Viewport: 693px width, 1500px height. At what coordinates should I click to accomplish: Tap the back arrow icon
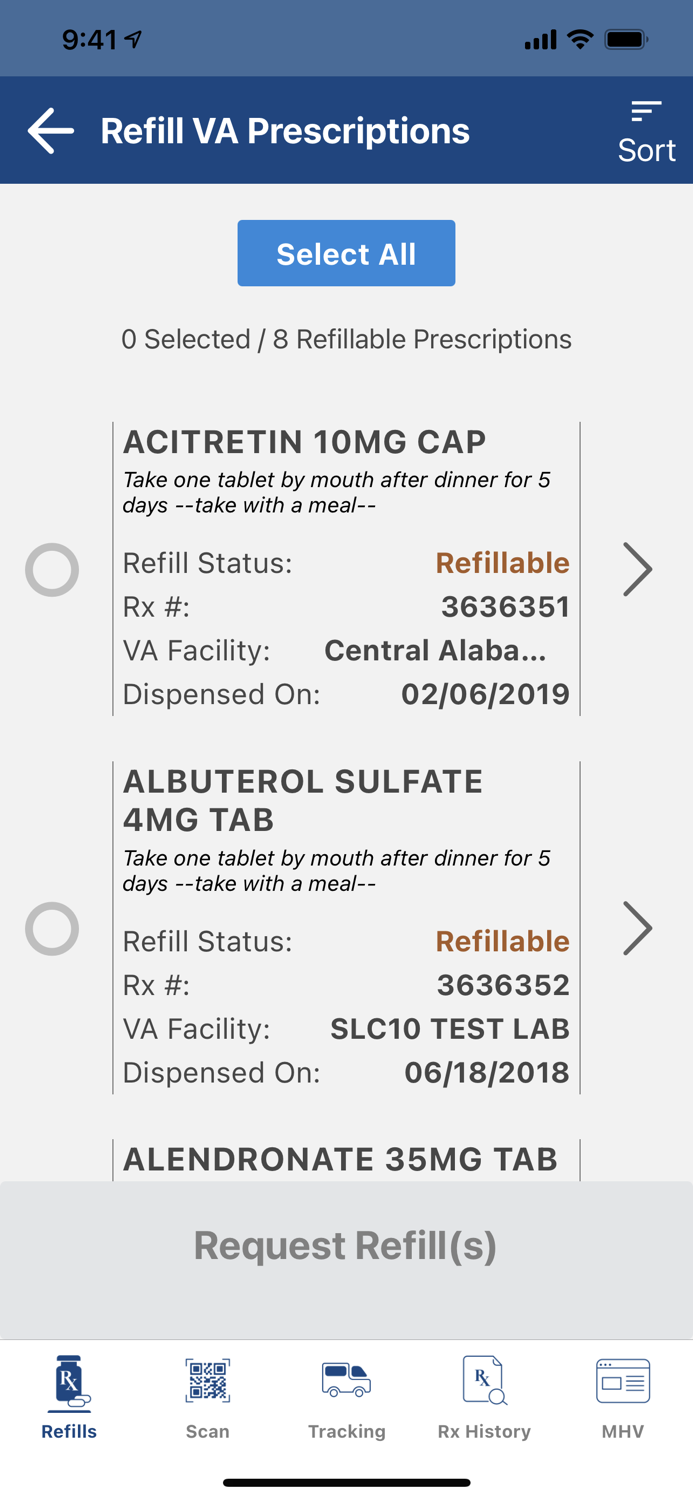[x=49, y=130]
